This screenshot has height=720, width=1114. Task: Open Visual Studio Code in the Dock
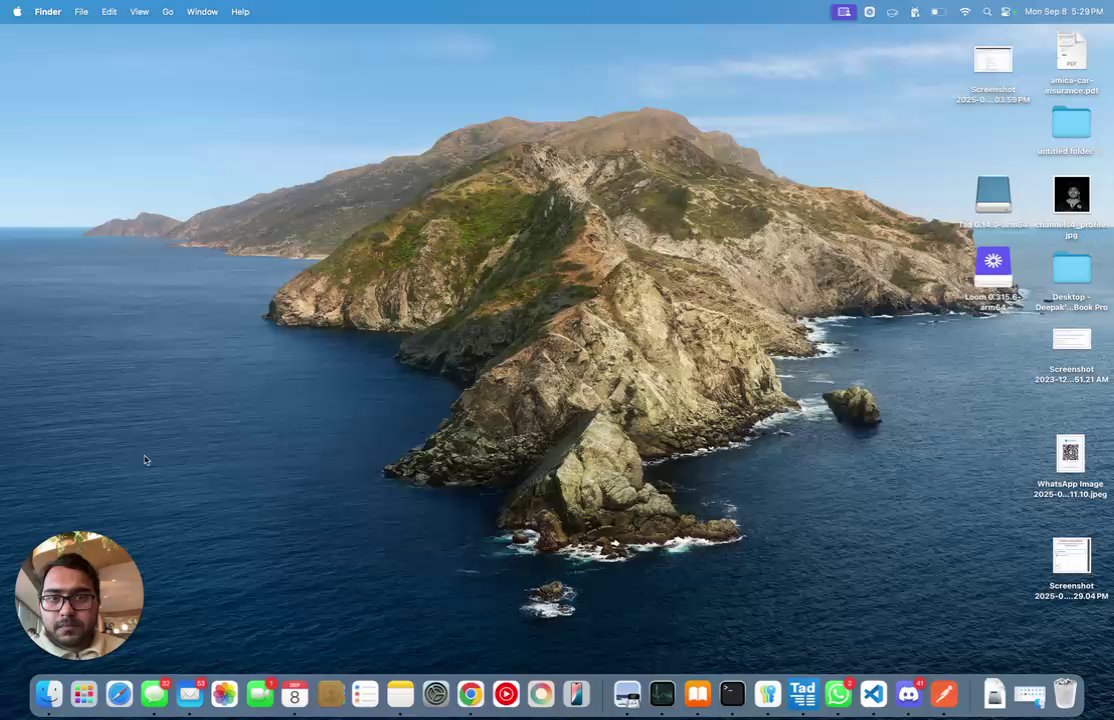873,693
